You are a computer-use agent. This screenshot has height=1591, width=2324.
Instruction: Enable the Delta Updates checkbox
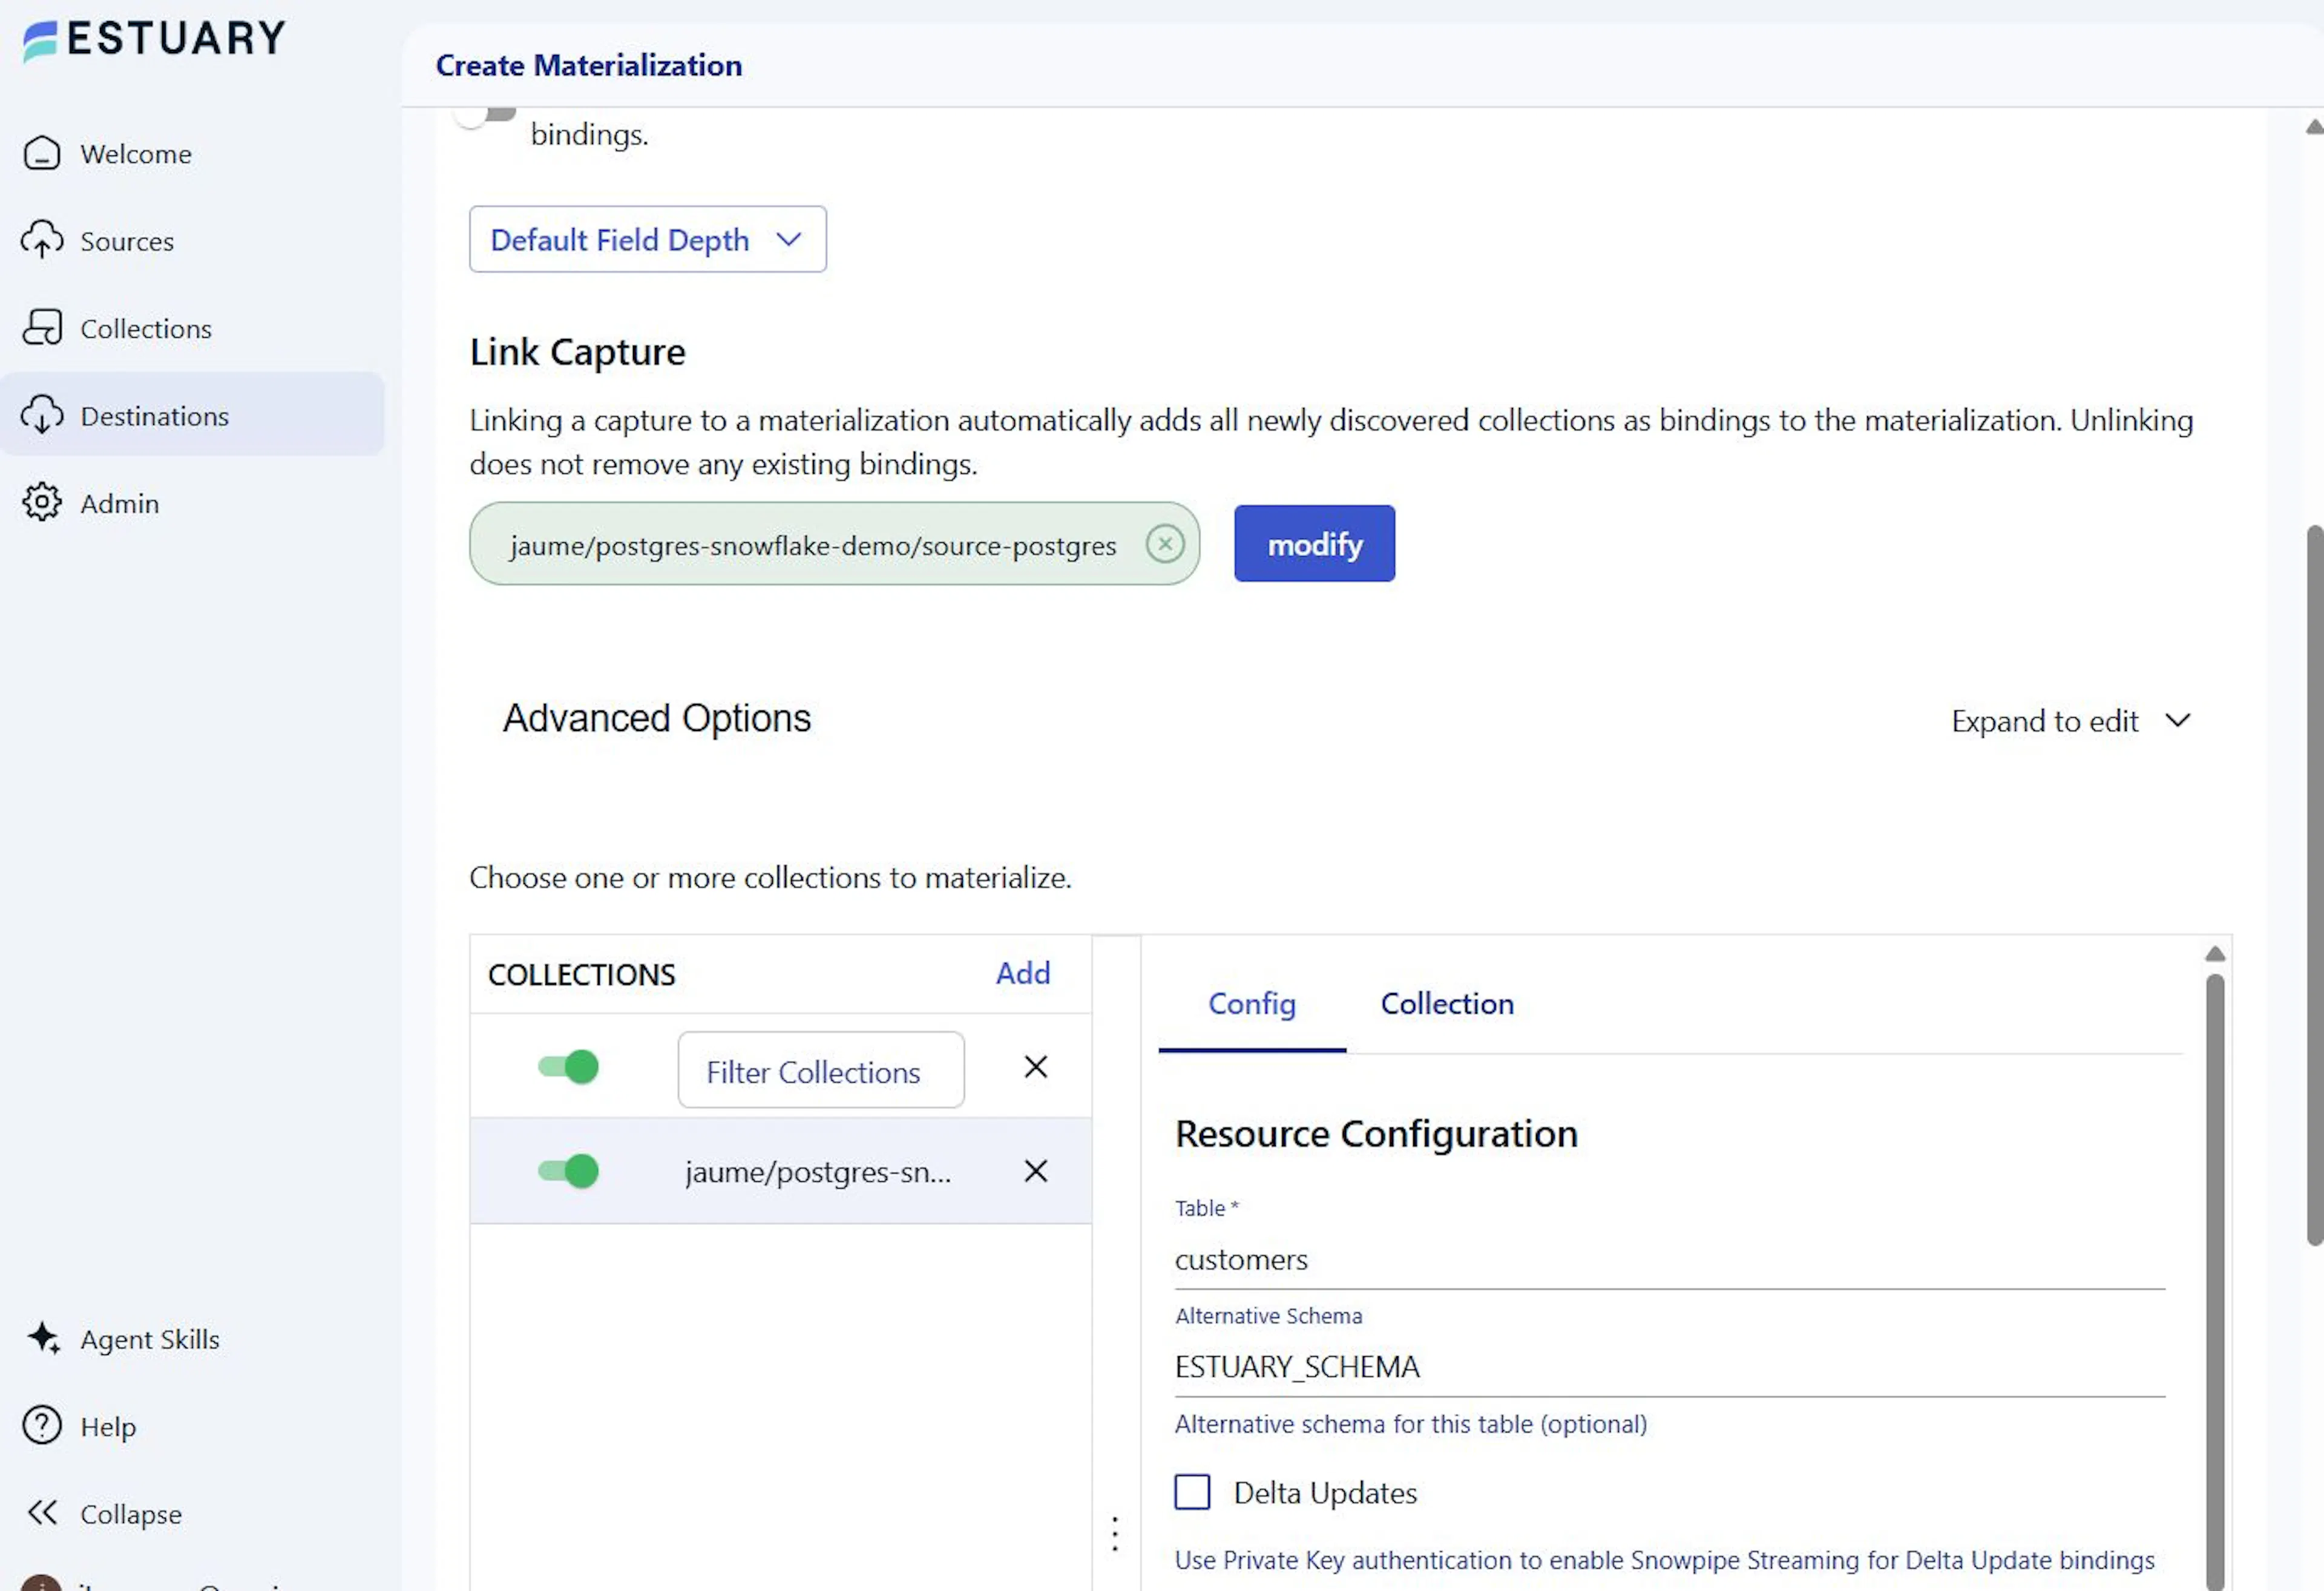pyautogui.click(x=1192, y=1492)
